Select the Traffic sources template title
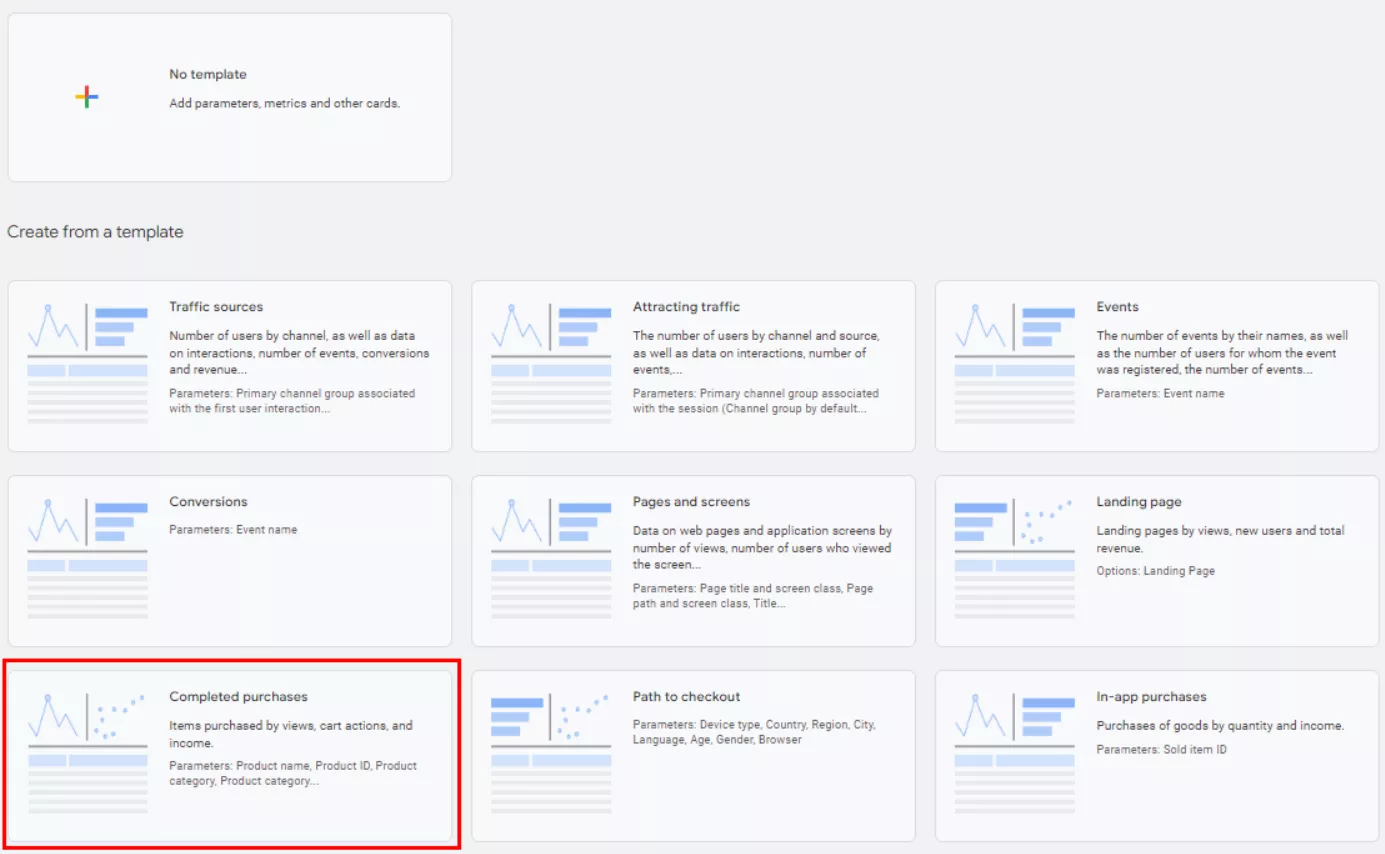This screenshot has width=1385, height=854. [216, 307]
